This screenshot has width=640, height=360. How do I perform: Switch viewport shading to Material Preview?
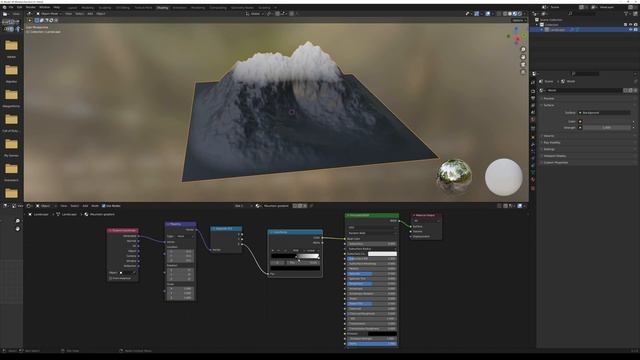tap(515, 13)
